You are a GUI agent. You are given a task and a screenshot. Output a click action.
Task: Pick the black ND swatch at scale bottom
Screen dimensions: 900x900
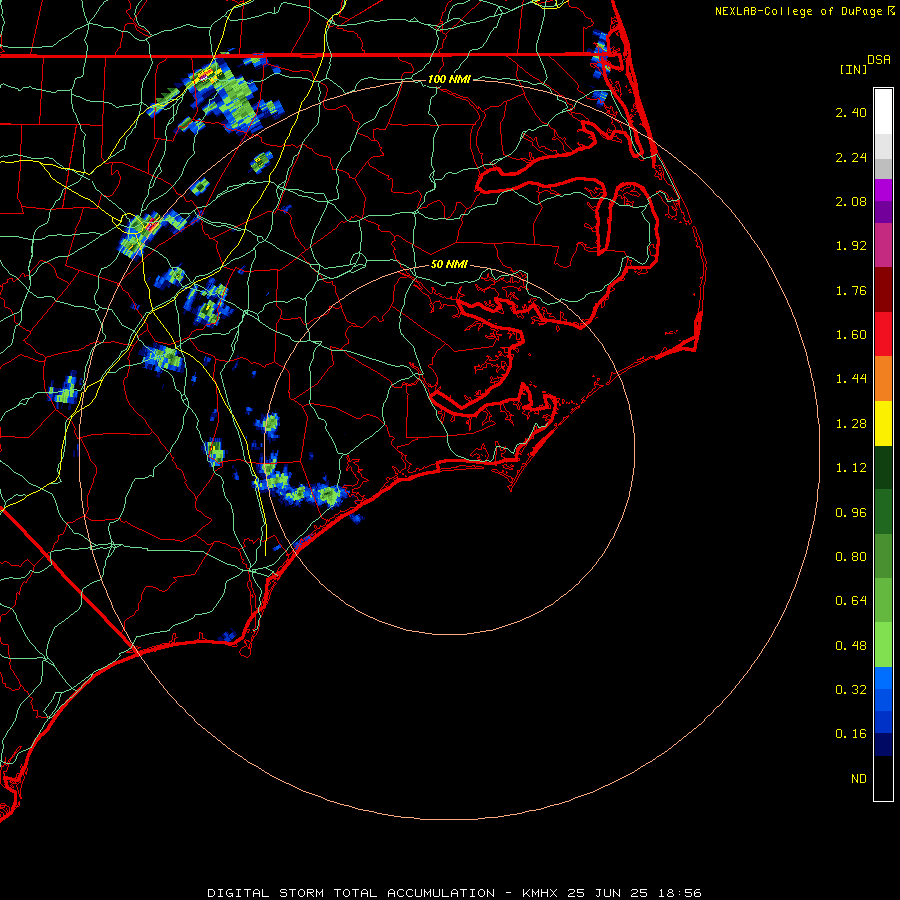tap(883, 778)
